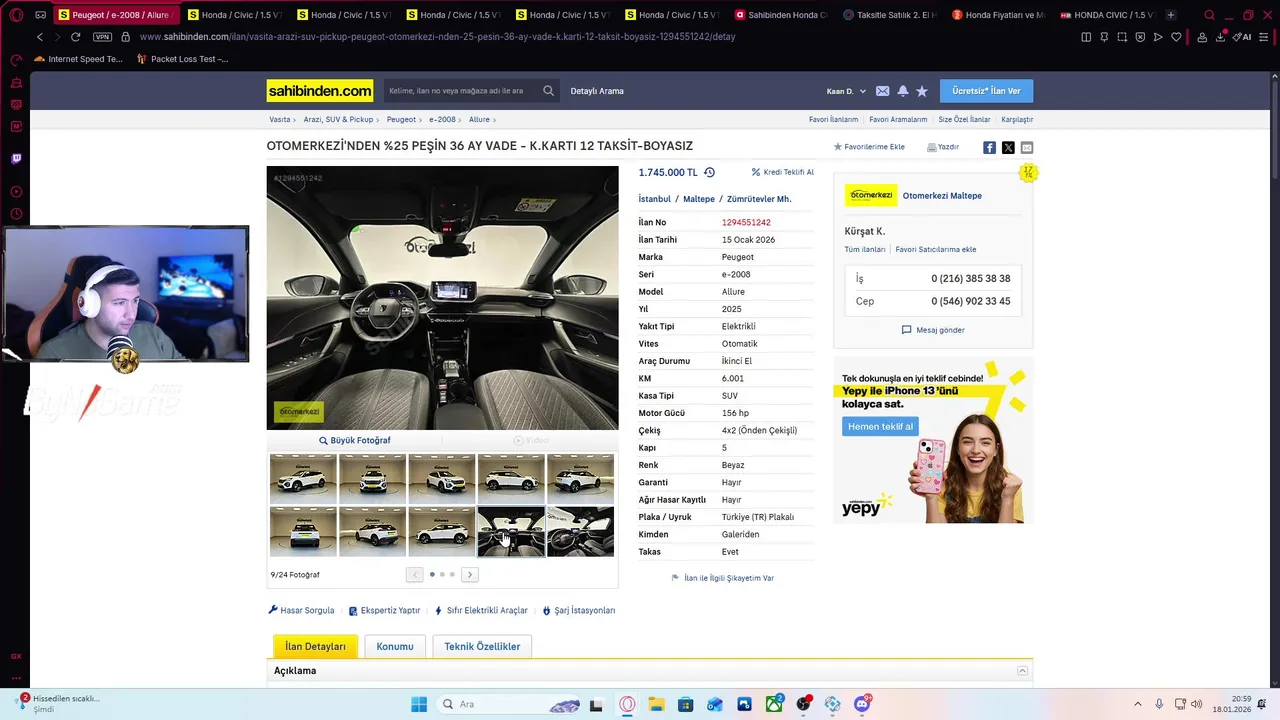Click Vasıta breadcrumb link
This screenshot has height=720, width=1280.
click(280, 119)
